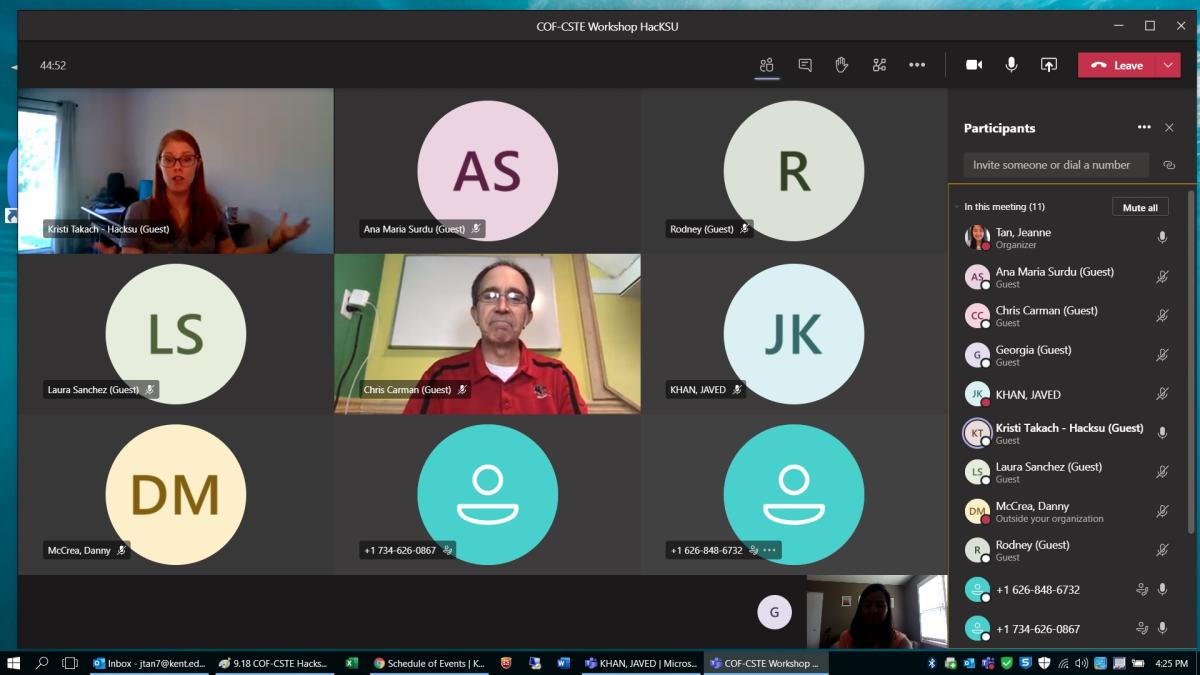Copy the meeting join link icon
Screen dimensions: 1200x675
[1169, 165]
